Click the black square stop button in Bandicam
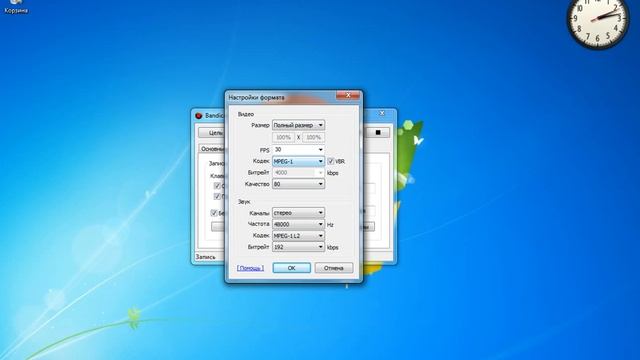 pyautogui.click(x=378, y=133)
